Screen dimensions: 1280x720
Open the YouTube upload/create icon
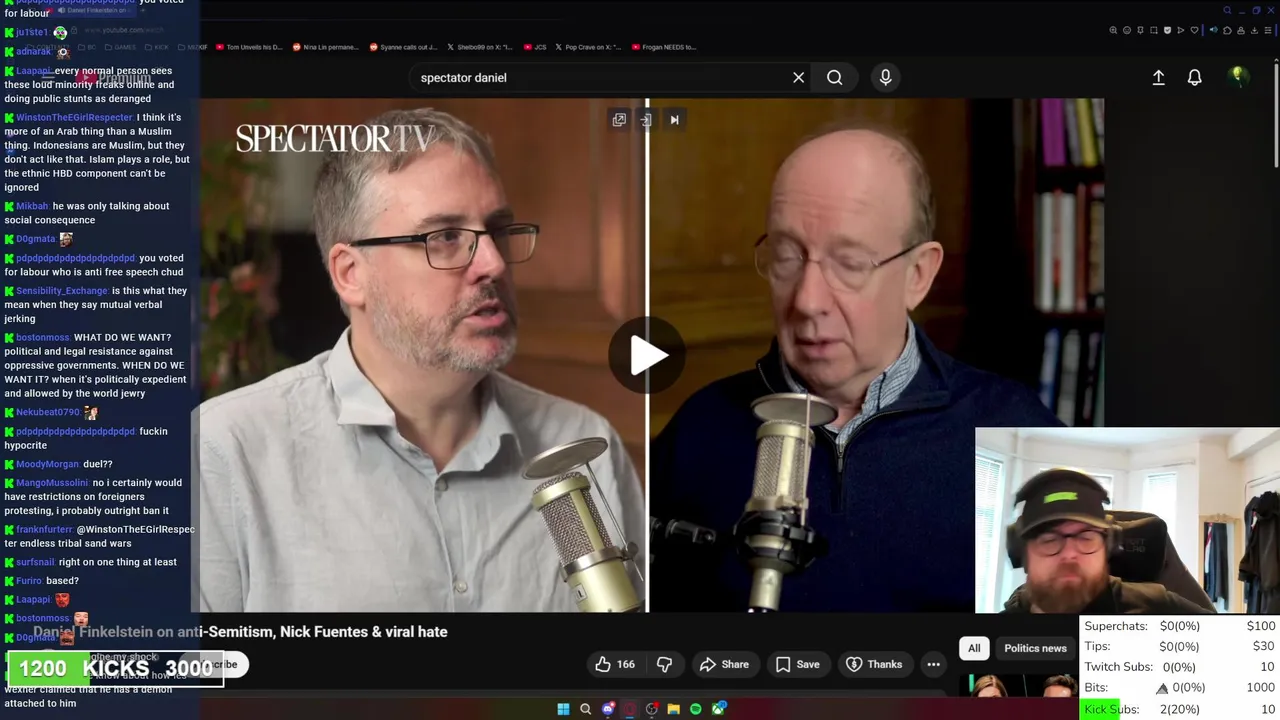1158,77
